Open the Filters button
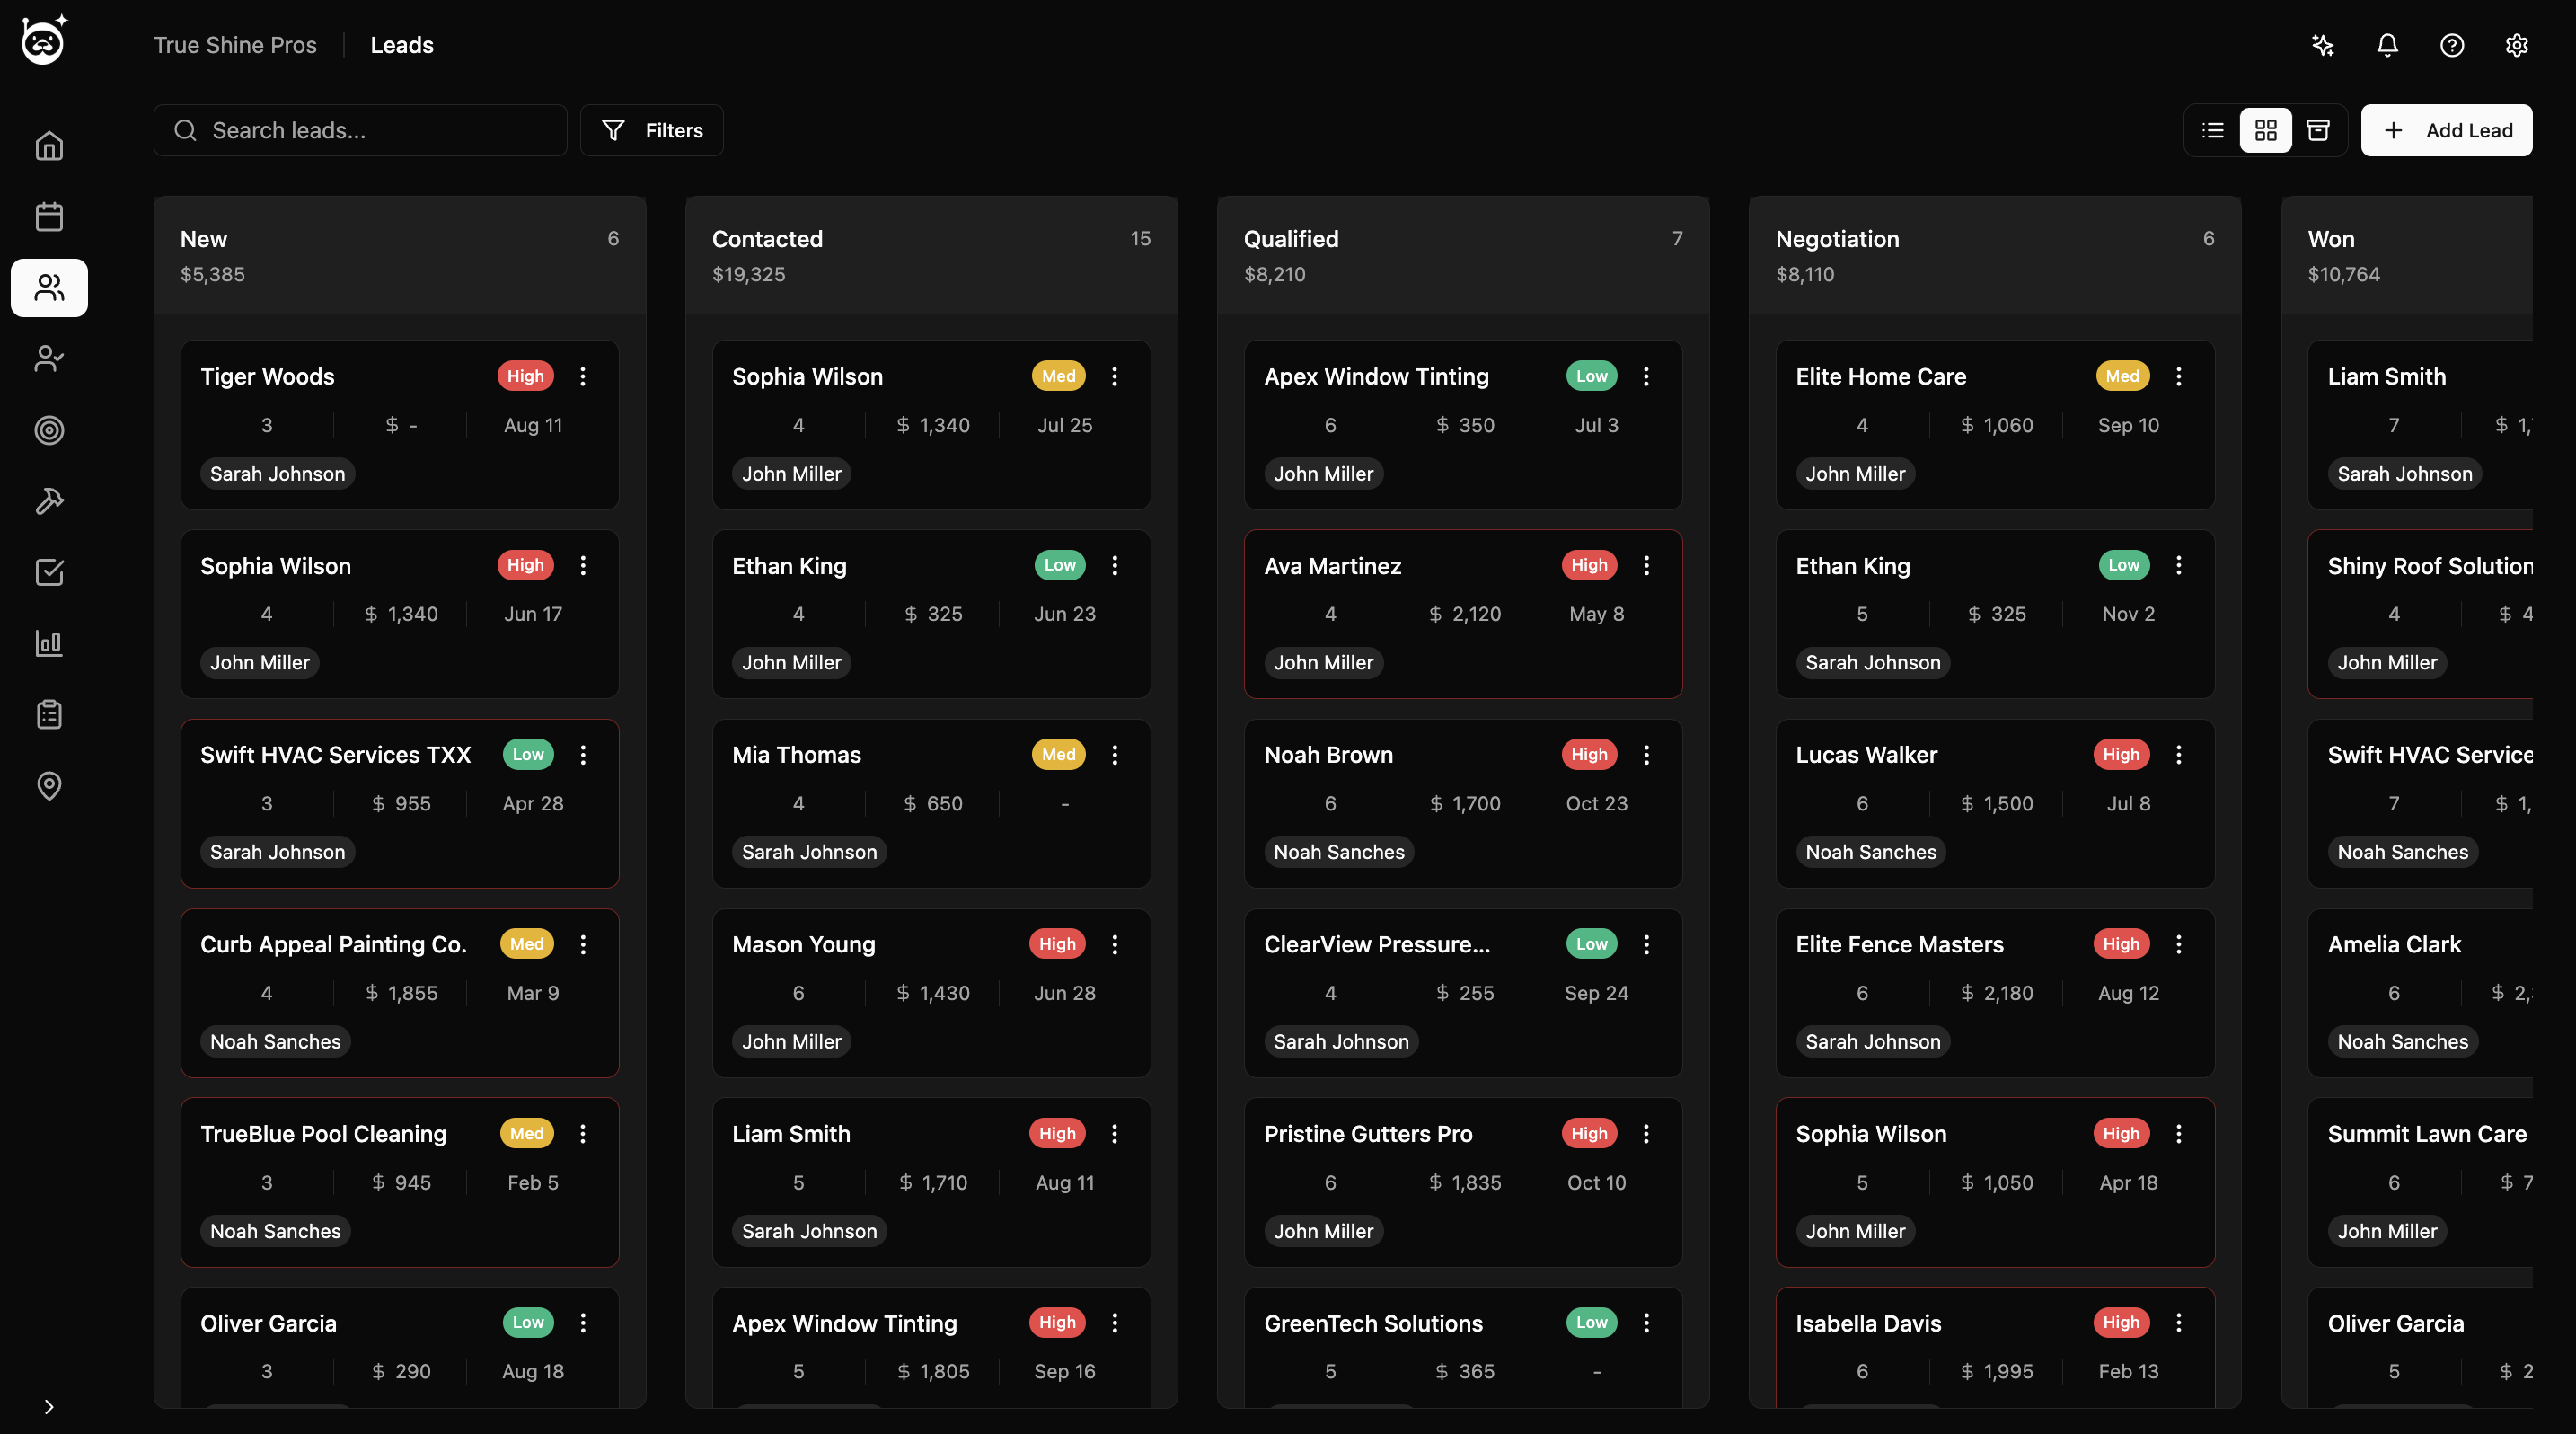 coord(652,130)
